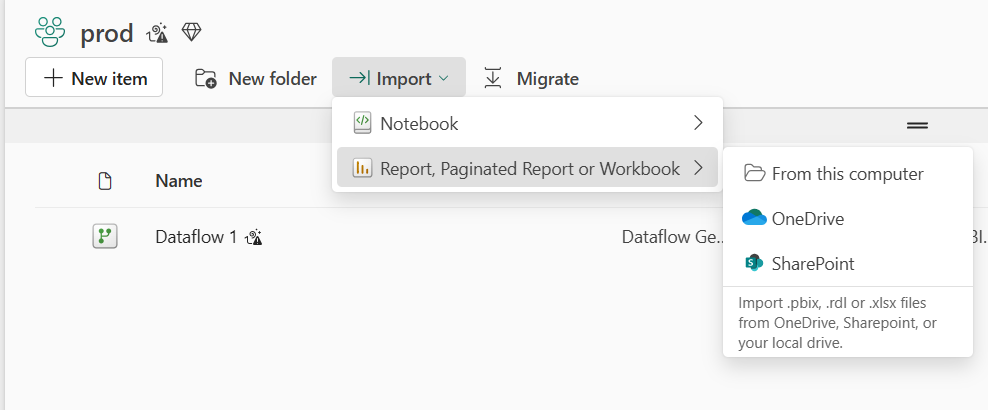The image size is (988, 410).
Task: Click the New folder button
Action: click(x=256, y=78)
